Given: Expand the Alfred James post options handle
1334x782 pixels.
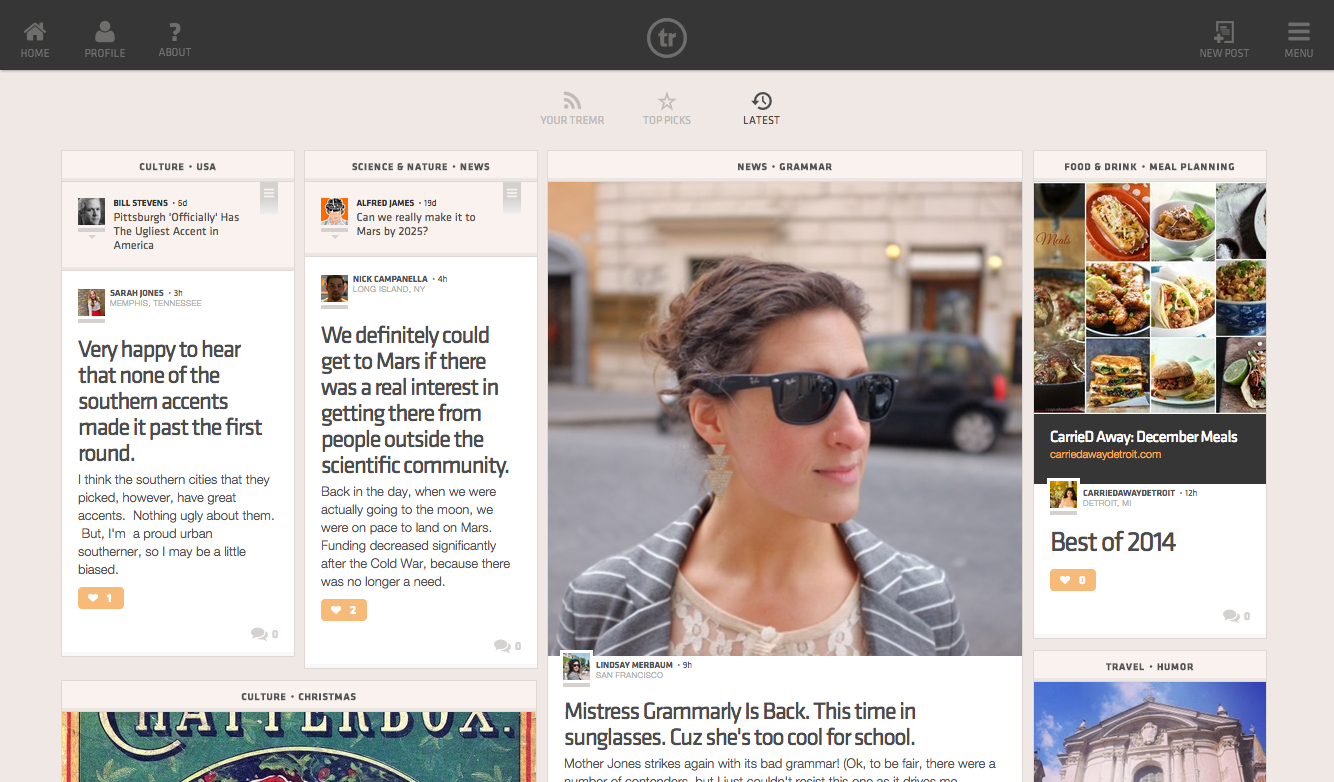Looking at the screenshot, I should tap(511, 196).
